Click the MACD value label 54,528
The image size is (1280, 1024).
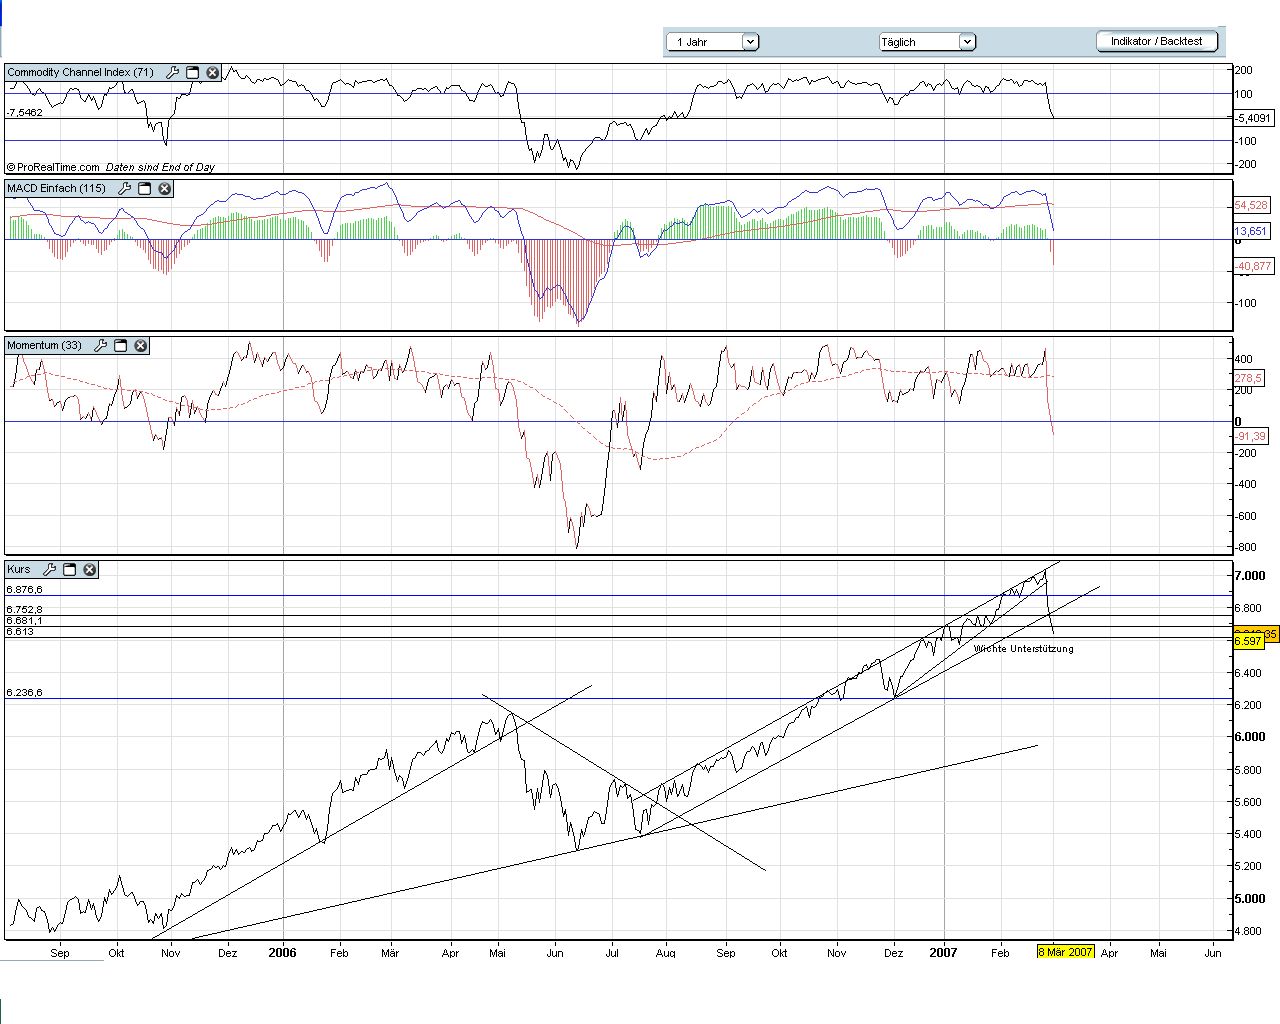[x=1251, y=205]
